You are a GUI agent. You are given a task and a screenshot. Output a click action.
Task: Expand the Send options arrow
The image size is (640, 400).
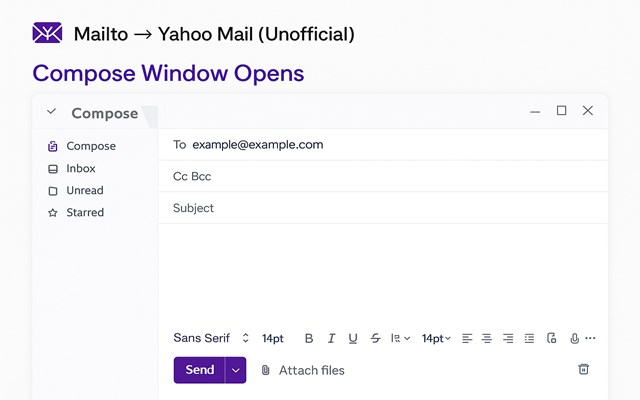pyautogui.click(x=236, y=370)
